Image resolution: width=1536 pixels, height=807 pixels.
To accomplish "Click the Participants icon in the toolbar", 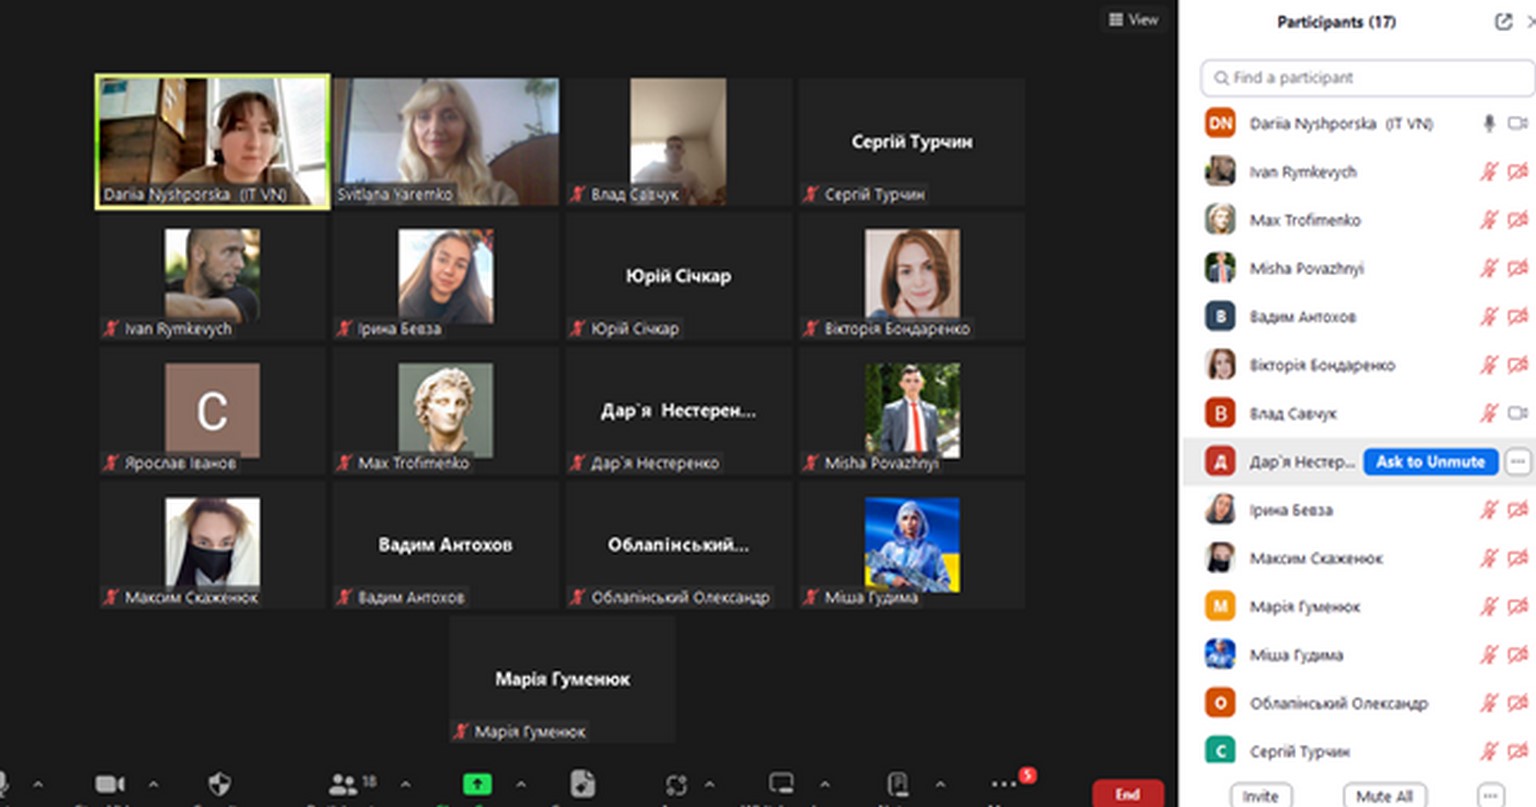I will coord(343,784).
